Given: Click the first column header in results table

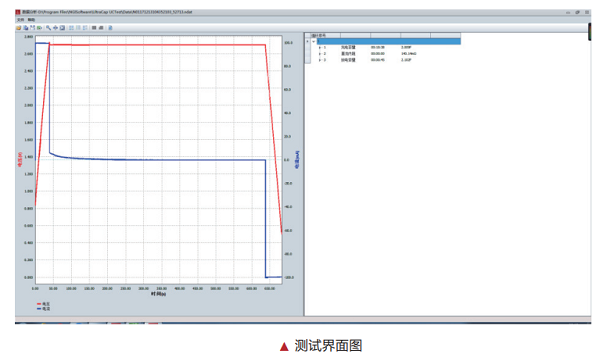Looking at the screenshot, I should [x=325, y=35].
